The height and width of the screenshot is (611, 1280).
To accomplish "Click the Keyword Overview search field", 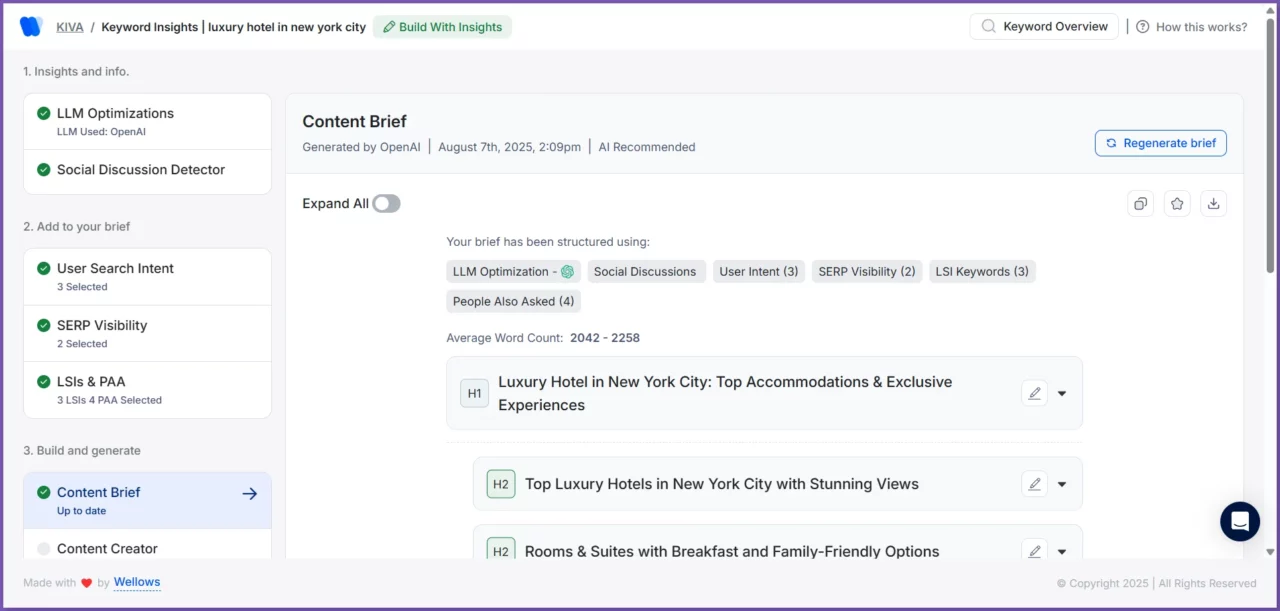I will pyautogui.click(x=1044, y=27).
